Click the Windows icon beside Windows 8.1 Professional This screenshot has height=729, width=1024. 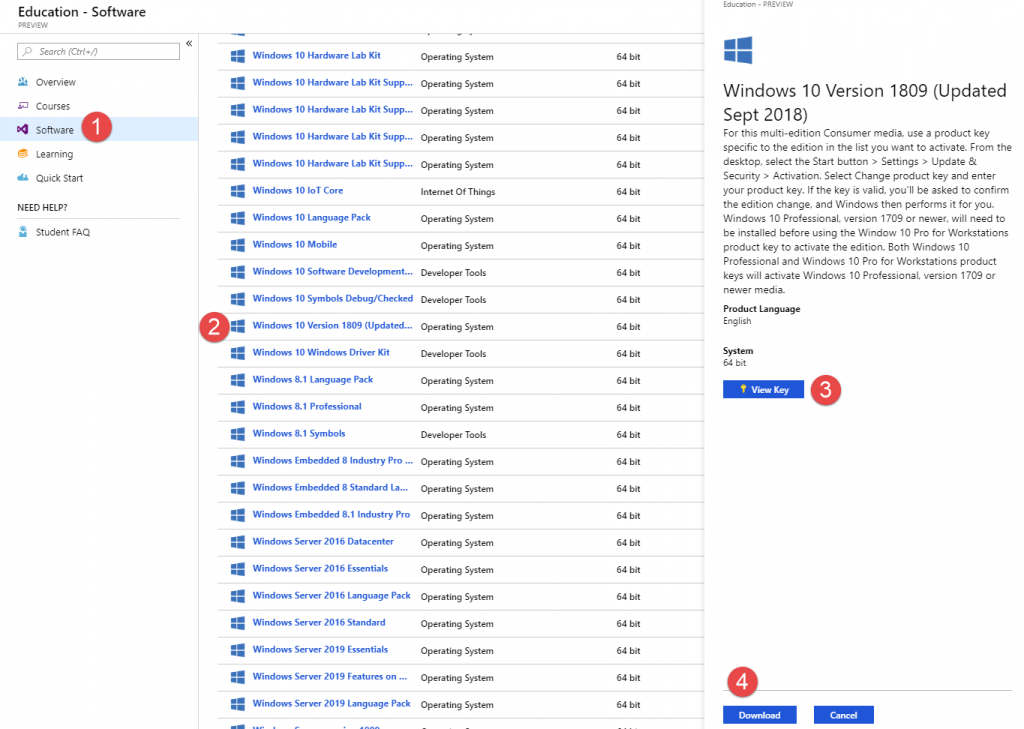tap(238, 408)
